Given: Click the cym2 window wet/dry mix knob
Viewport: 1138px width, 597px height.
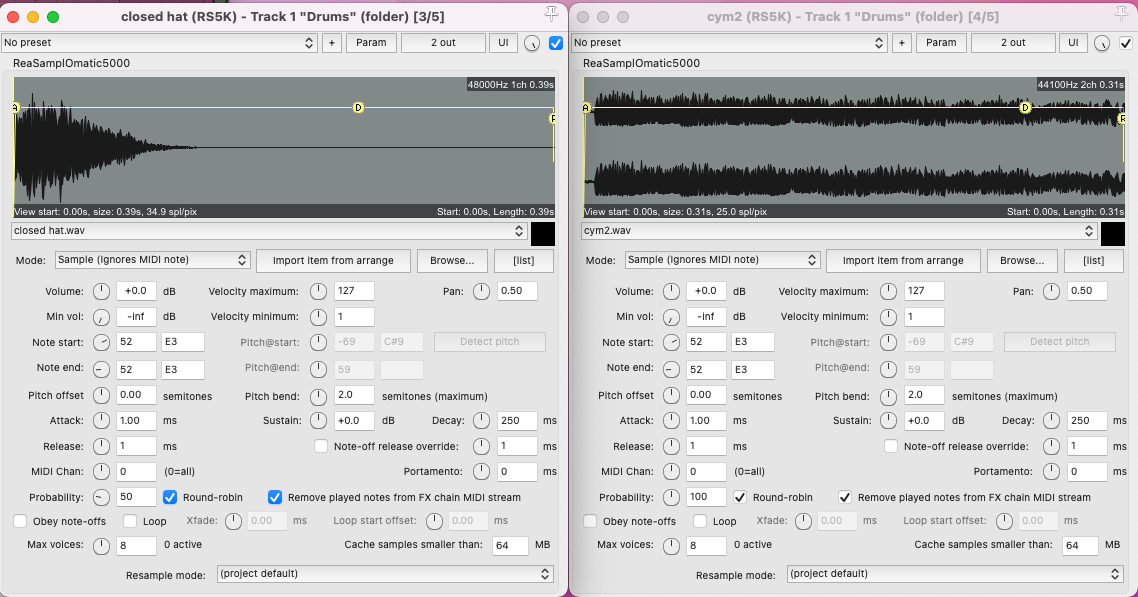Looking at the screenshot, I should (x=1102, y=44).
